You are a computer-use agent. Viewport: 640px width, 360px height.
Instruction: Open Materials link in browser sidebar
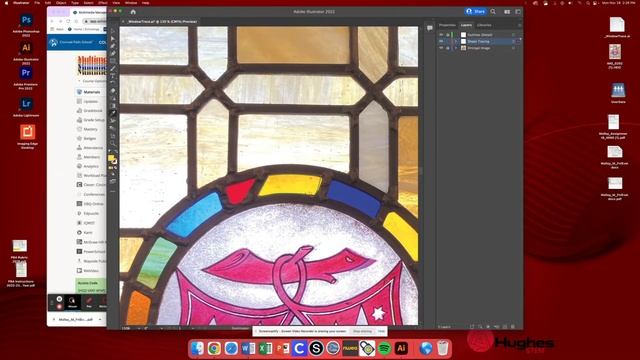point(92,92)
